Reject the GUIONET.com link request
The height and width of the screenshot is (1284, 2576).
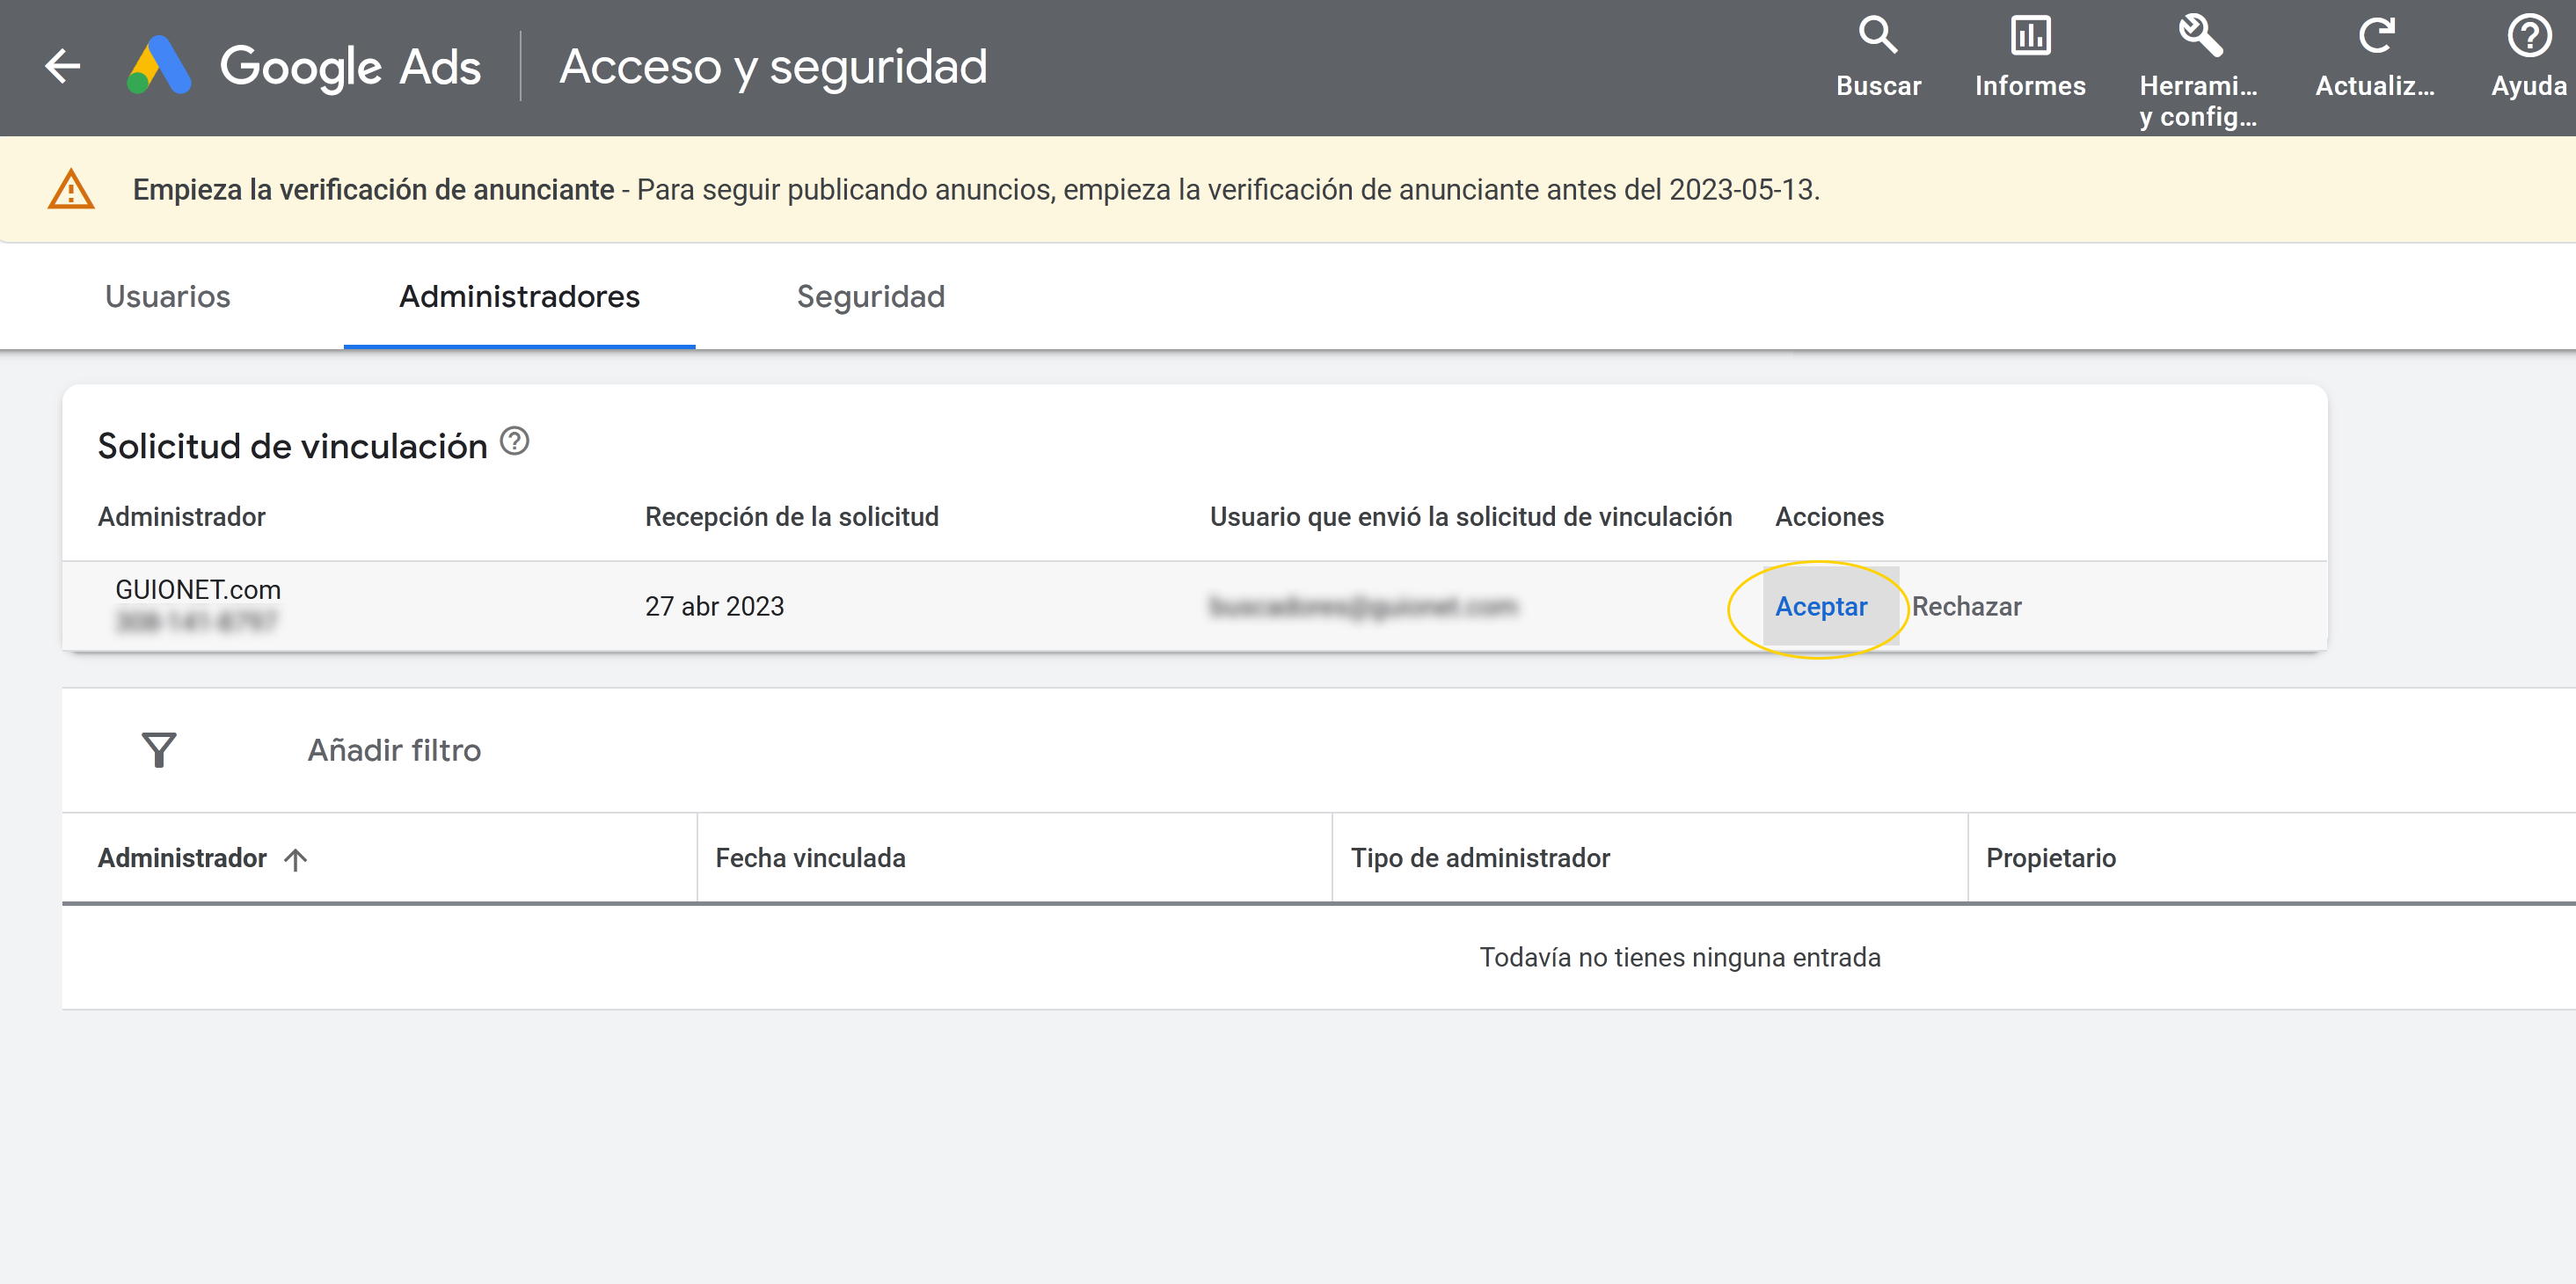(1966, 607)
